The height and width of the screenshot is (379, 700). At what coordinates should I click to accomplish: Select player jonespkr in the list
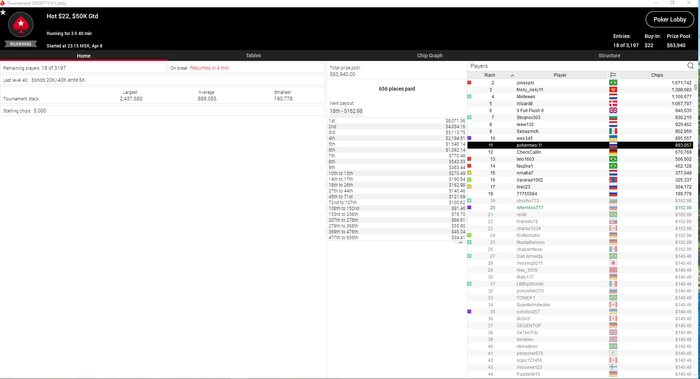tap(525, 83)
